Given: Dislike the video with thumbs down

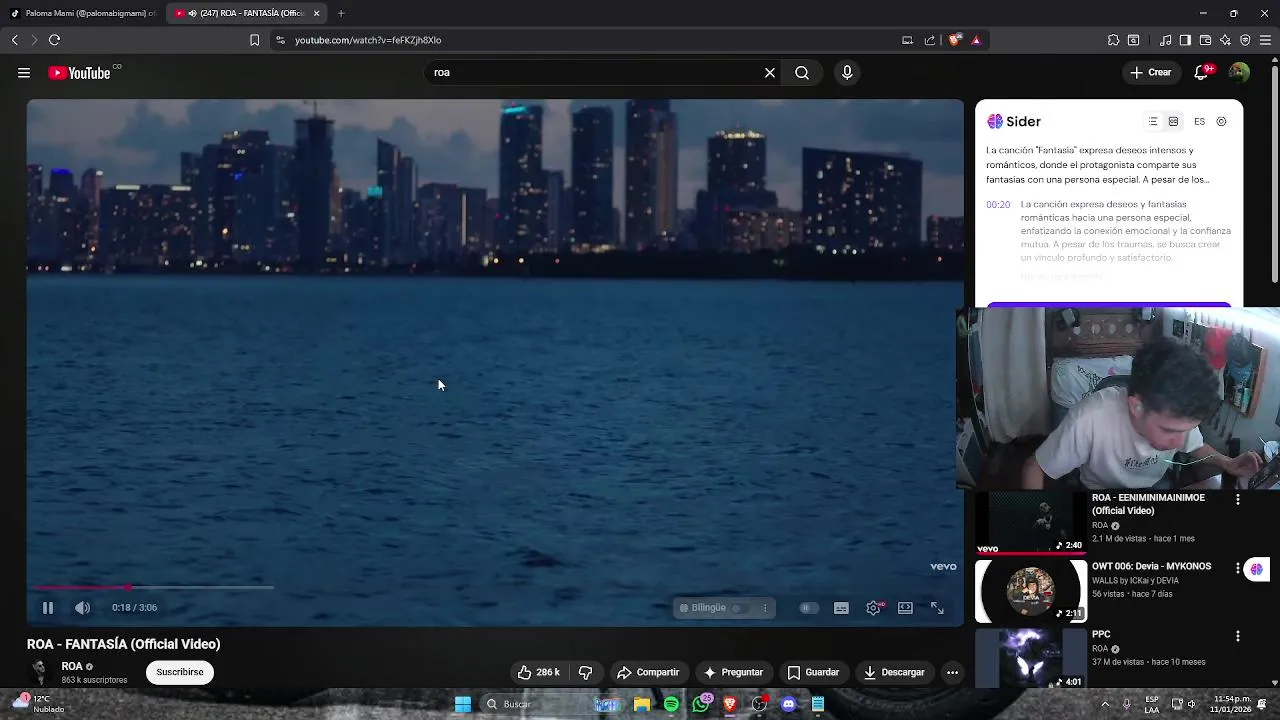Looking at the screenshot, I should pyautogui.click(x=586, y=673).
